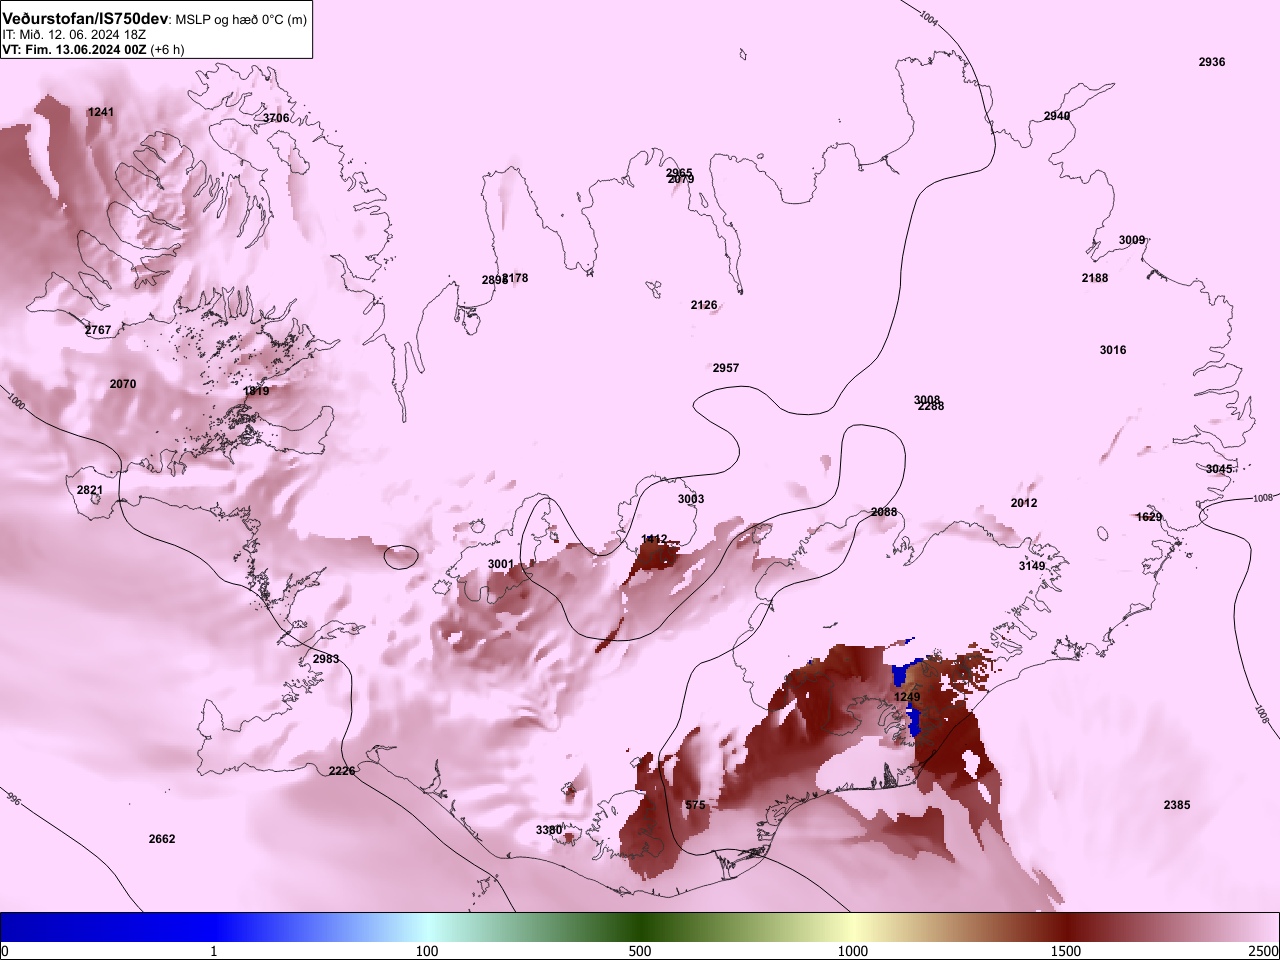1280x960 pixels.
Task: Select the number 2385 over the sea
Action: click(1177, 805)
